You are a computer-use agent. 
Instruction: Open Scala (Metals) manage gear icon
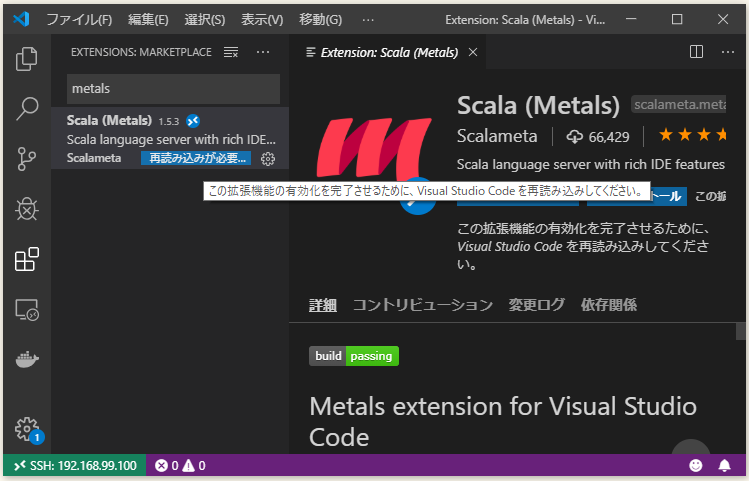point(268,159)
